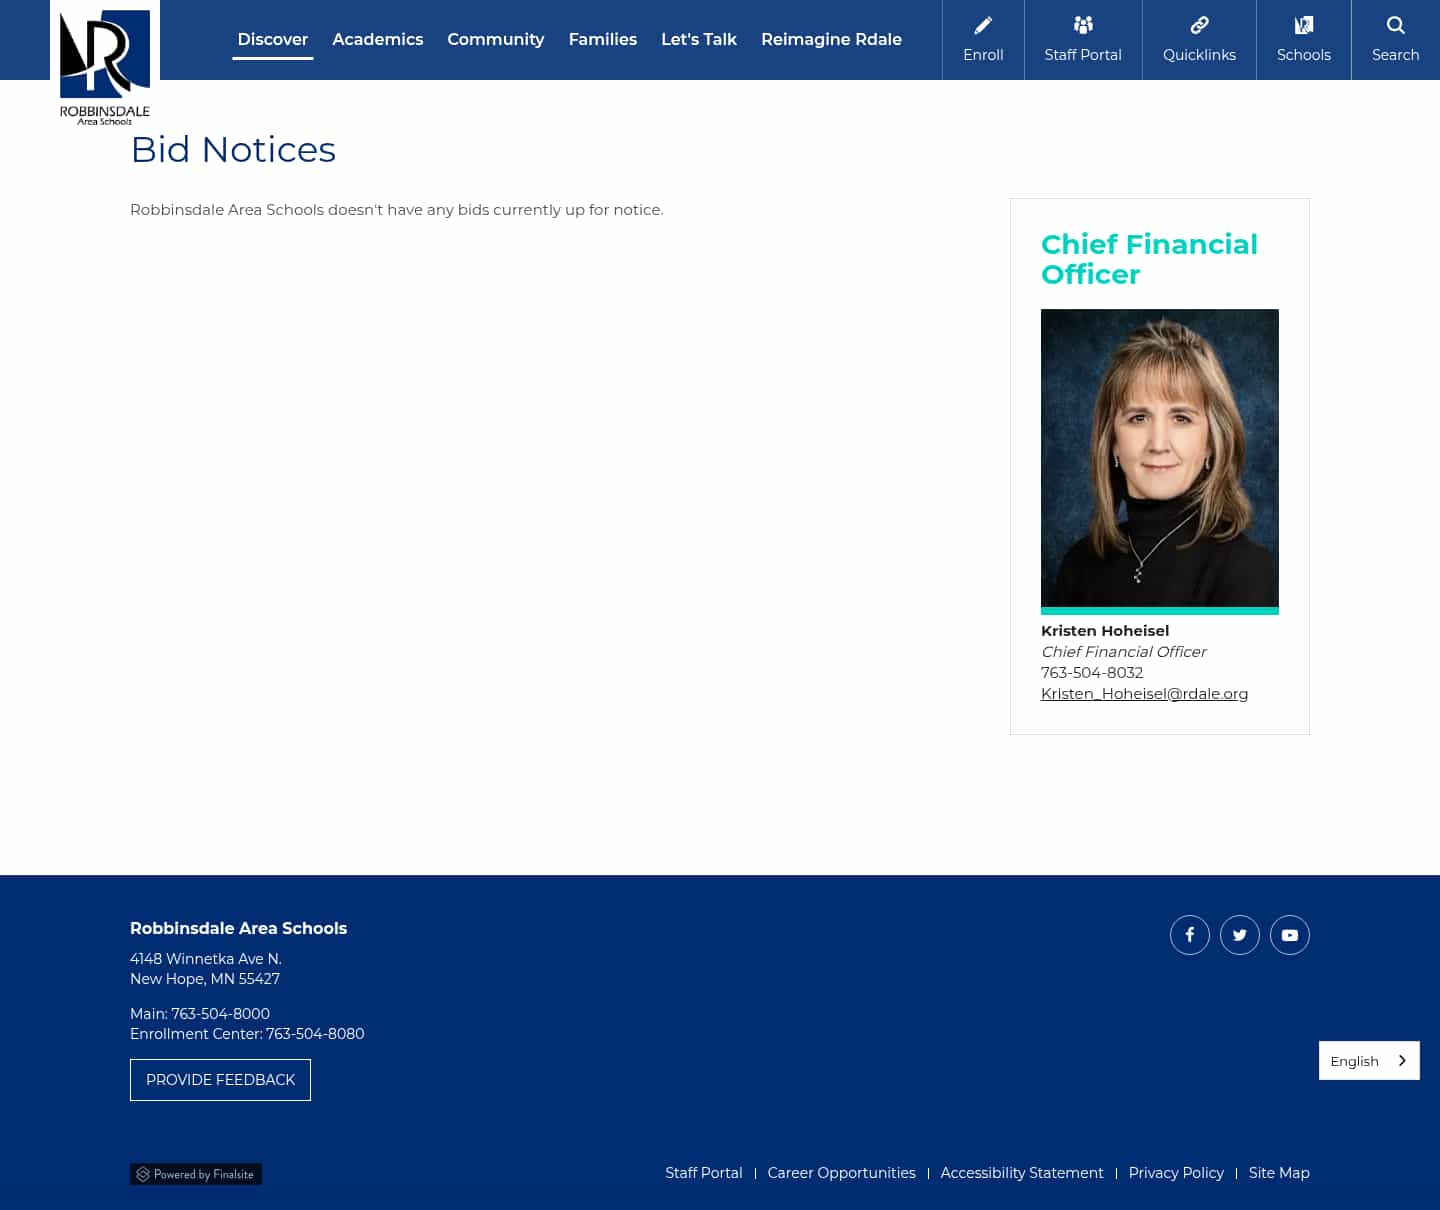Click the footer Robbinsdale Area Schools title
The height and width of the screenshot is (1210, 1440).
(238, 929)
